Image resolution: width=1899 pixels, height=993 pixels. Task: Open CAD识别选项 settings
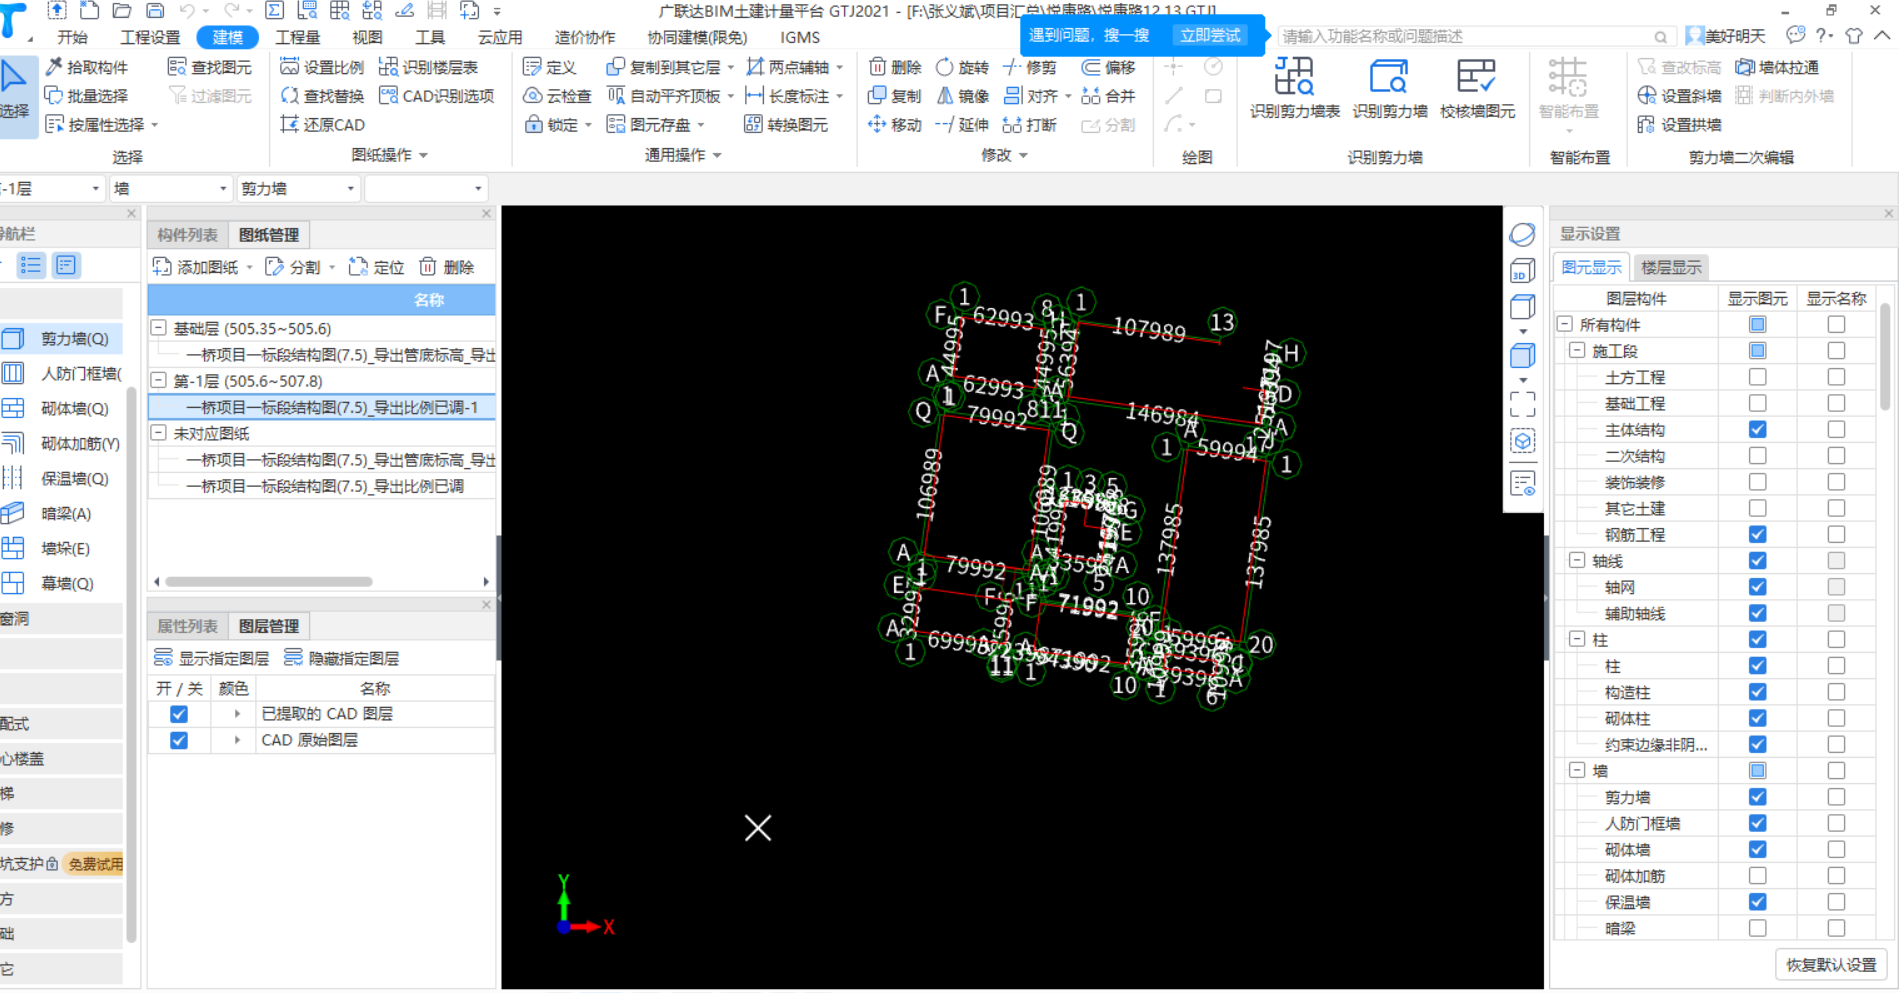pyautogui.click(x=437, y=96)
